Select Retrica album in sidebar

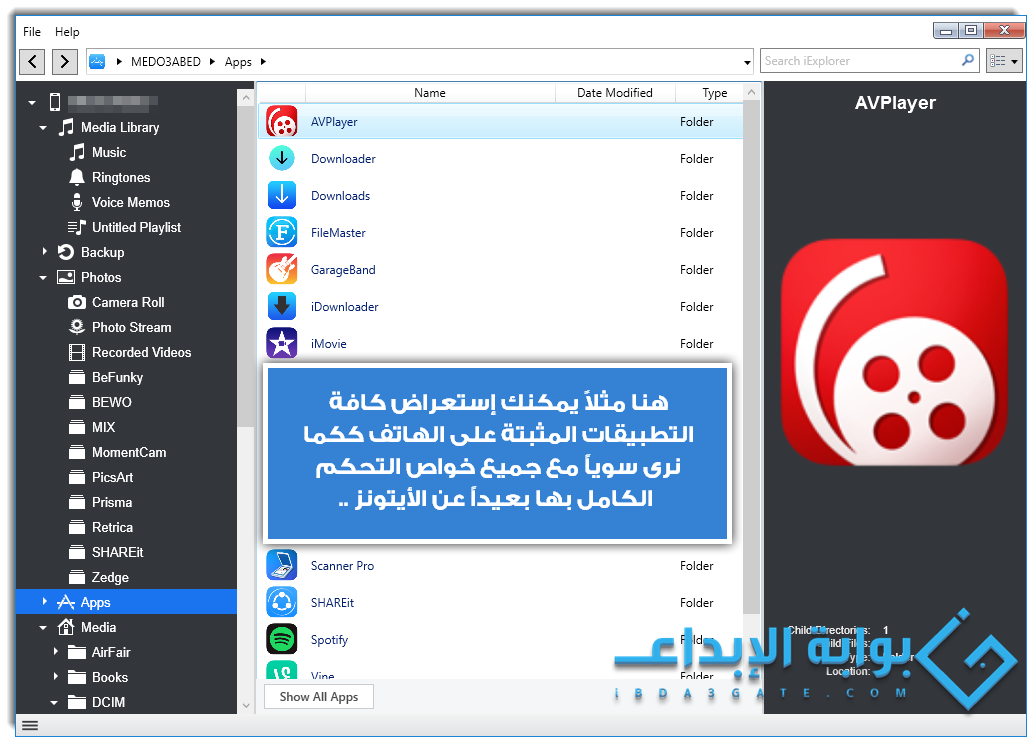click(x=112, y=527)
